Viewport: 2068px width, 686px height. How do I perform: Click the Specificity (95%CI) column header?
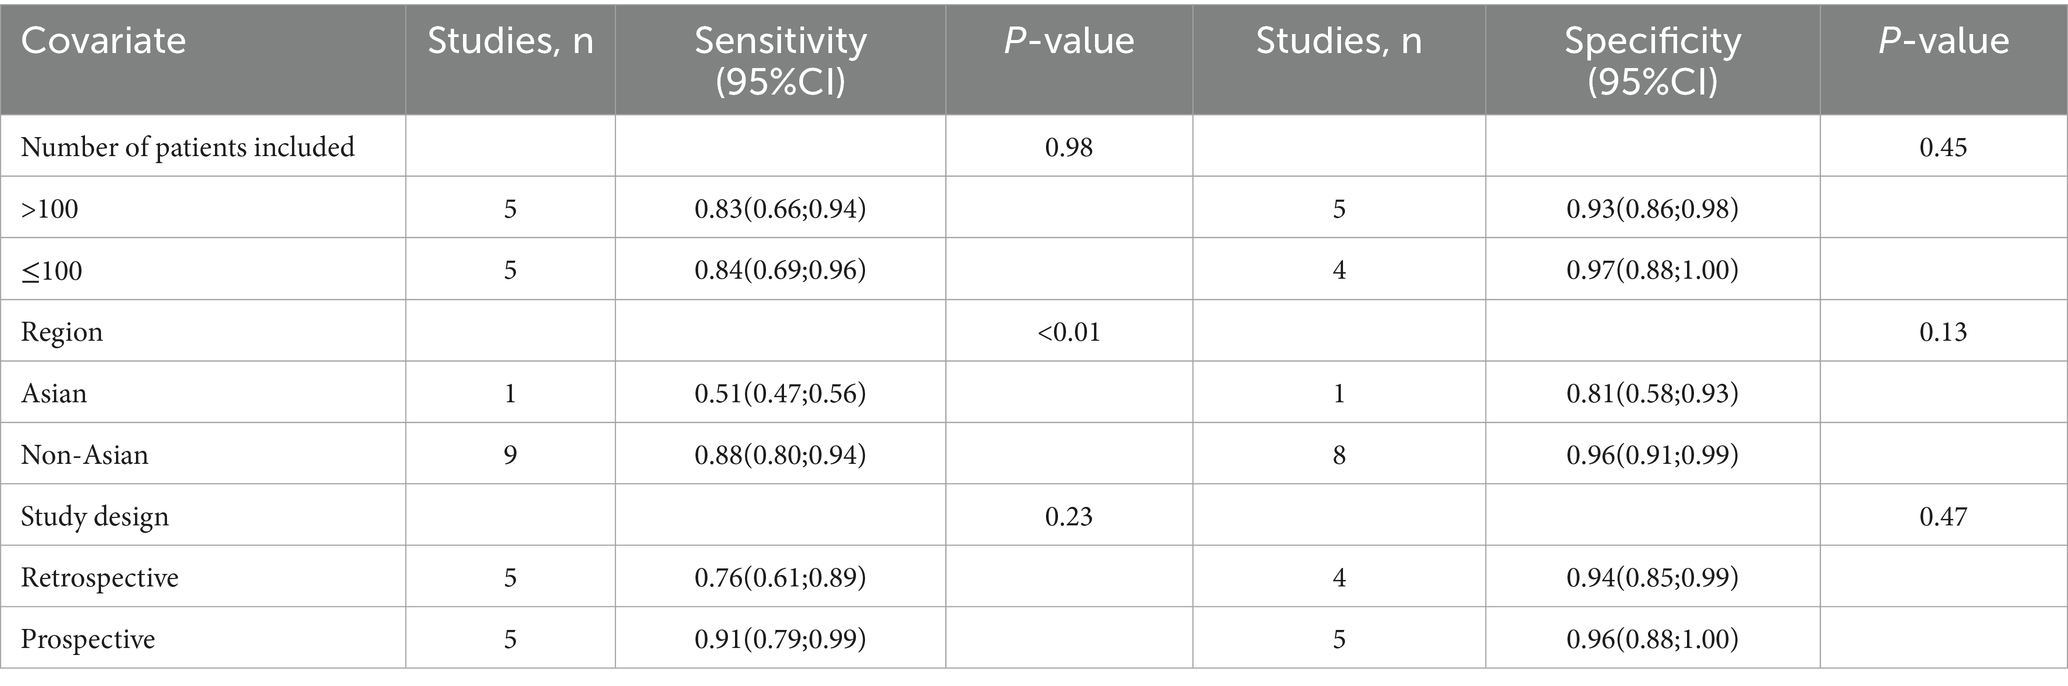pyautogui.click(x=1652, y=60)
